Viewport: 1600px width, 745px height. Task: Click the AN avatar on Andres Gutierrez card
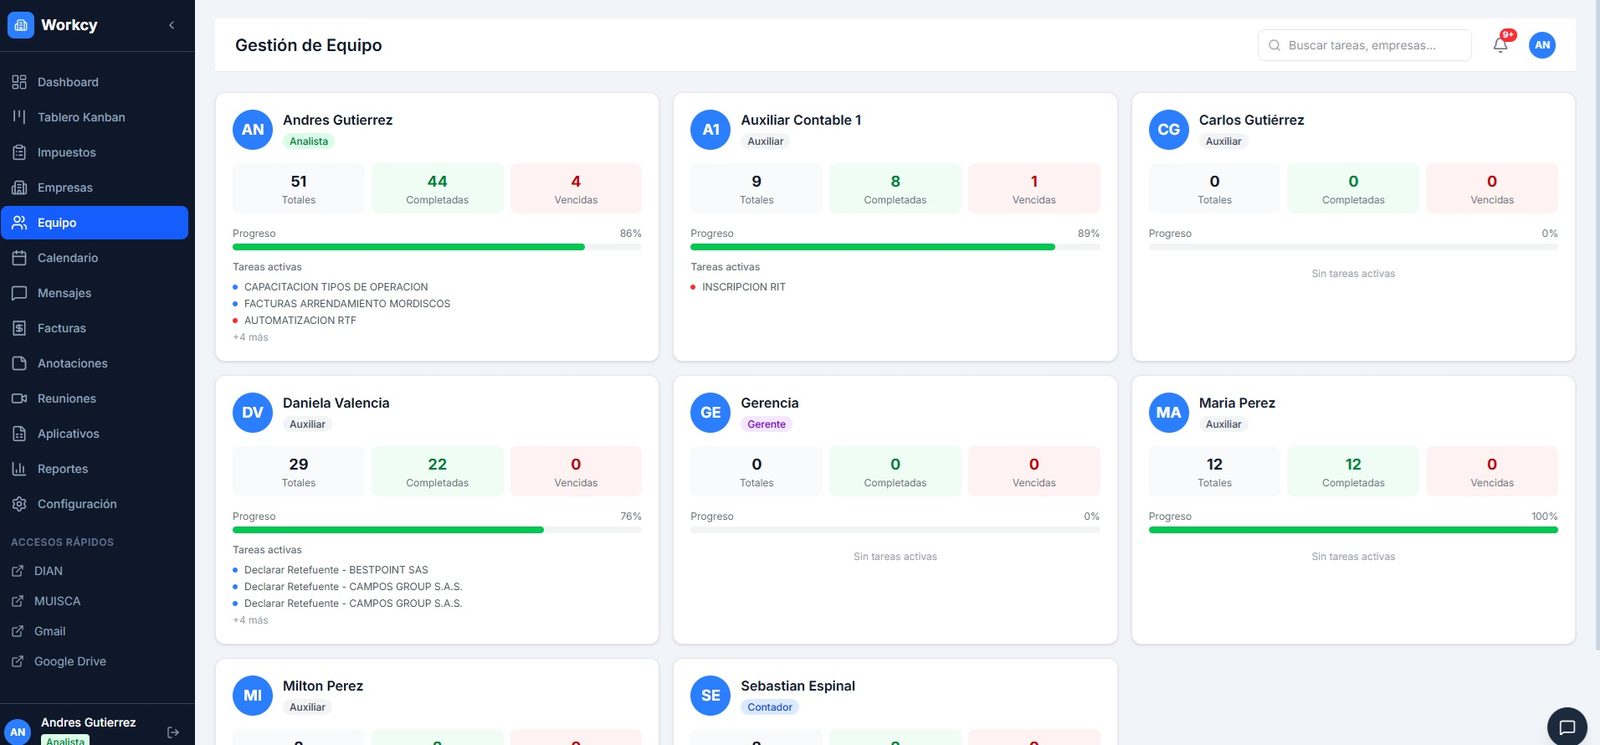coord(253,130)
